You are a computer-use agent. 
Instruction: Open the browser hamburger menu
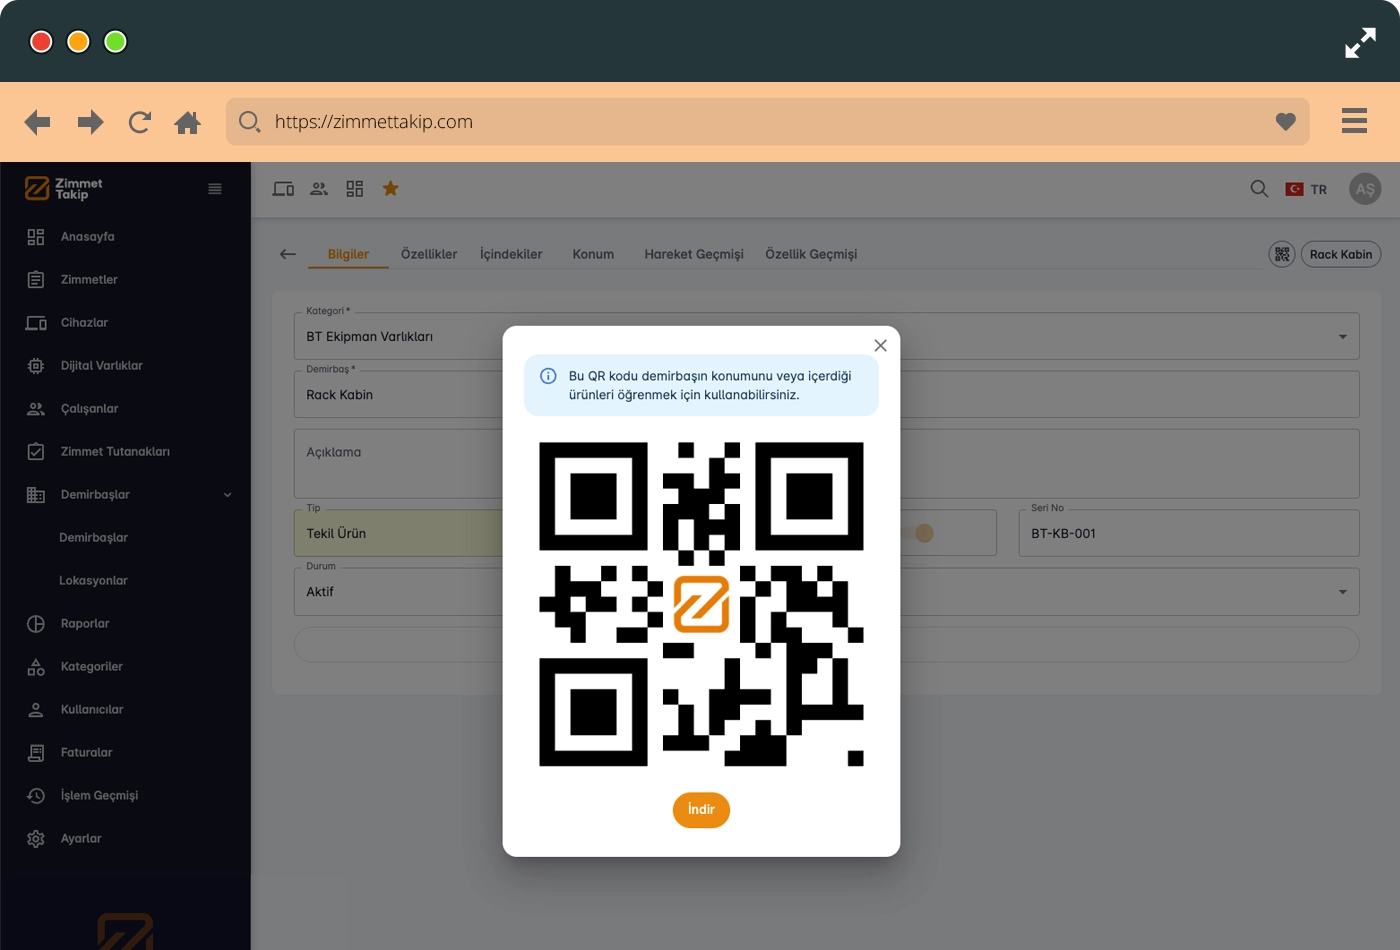pyautogui.click(x=1354, y=121)
